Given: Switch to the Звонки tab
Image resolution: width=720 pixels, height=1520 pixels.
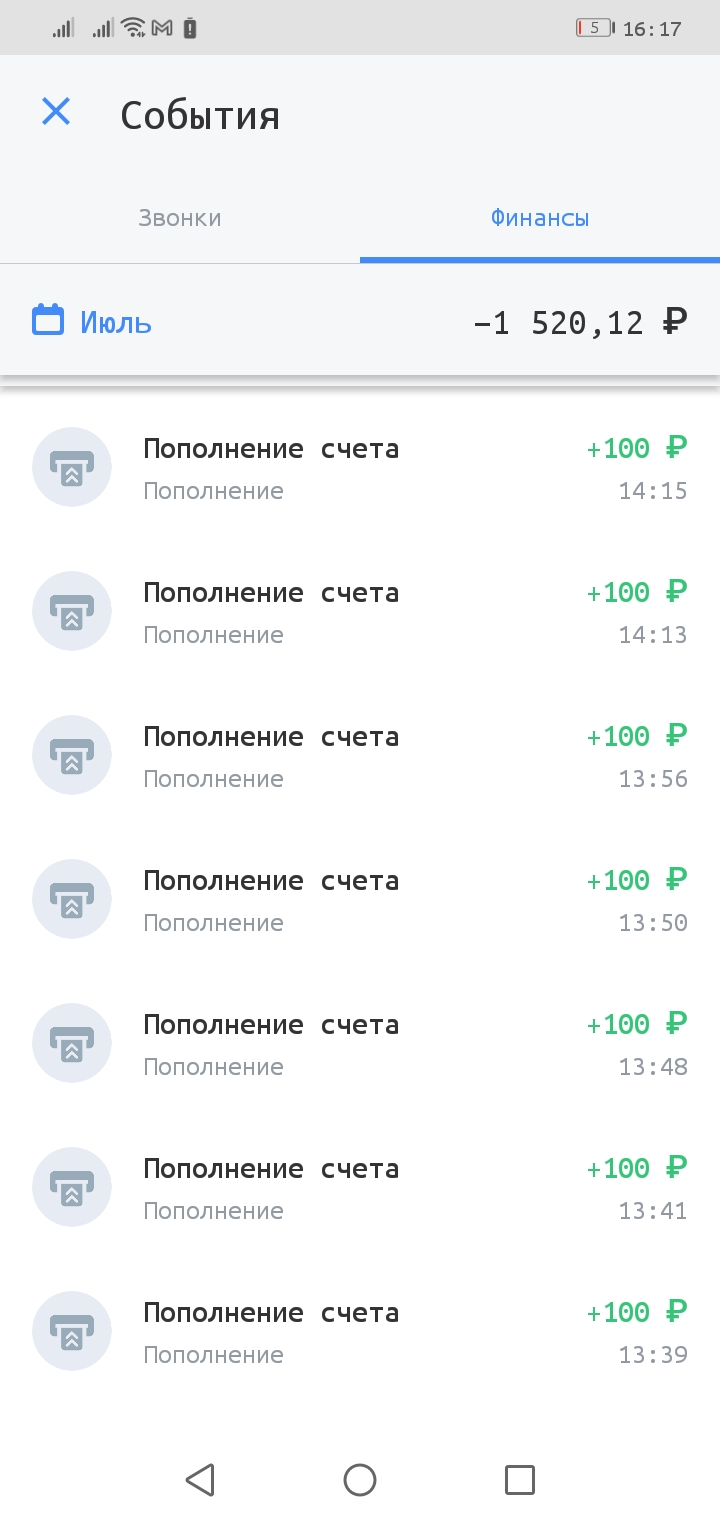Looking at the screenshot, I should tap(180, 218).
